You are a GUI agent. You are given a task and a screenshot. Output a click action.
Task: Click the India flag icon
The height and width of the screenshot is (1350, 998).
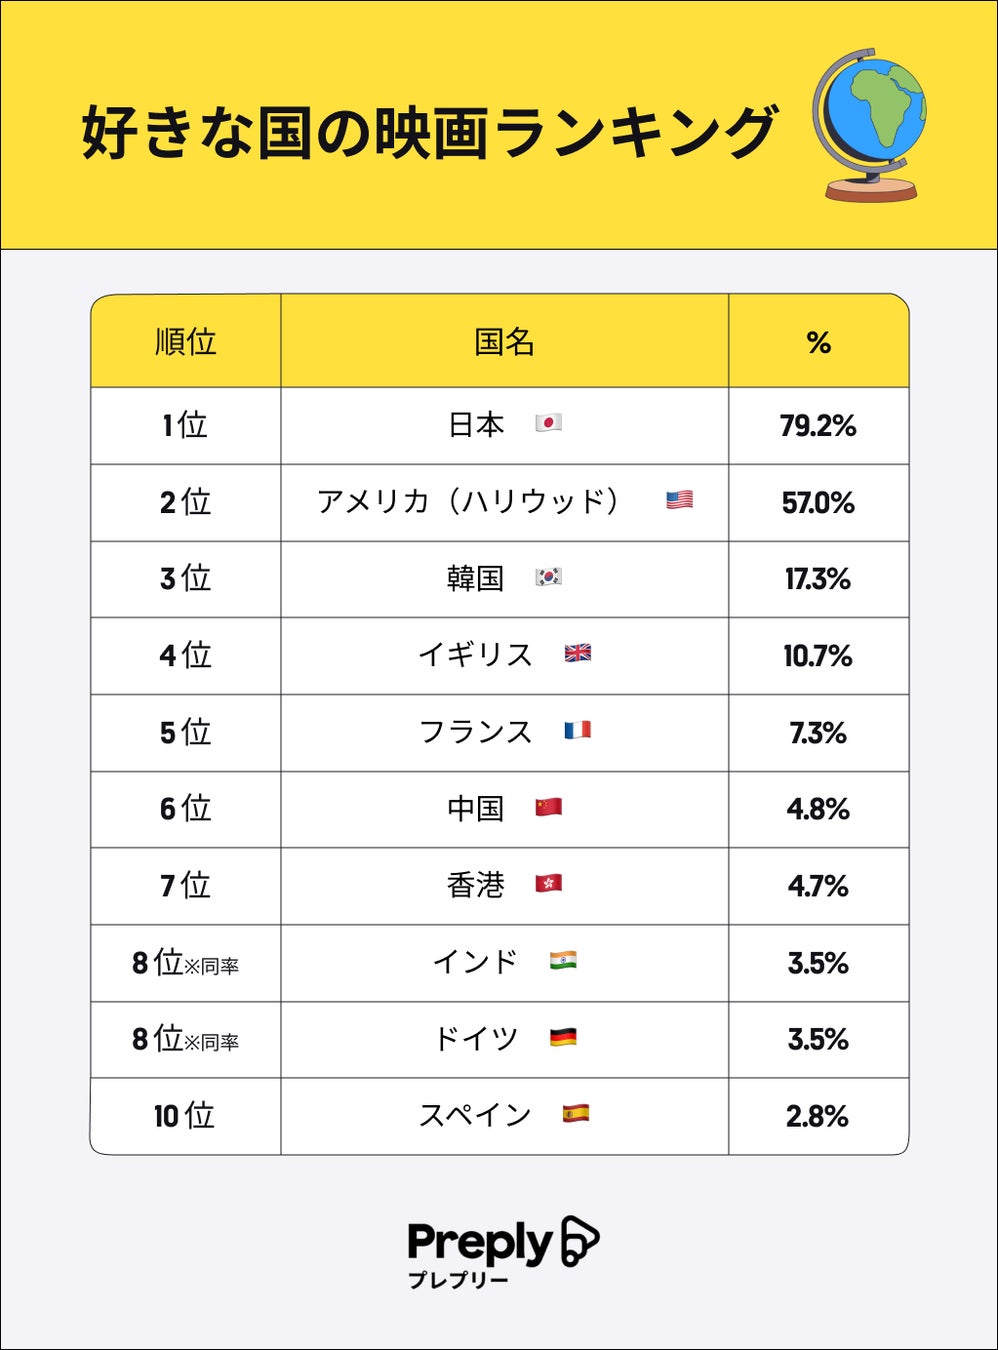click(563, 961)
